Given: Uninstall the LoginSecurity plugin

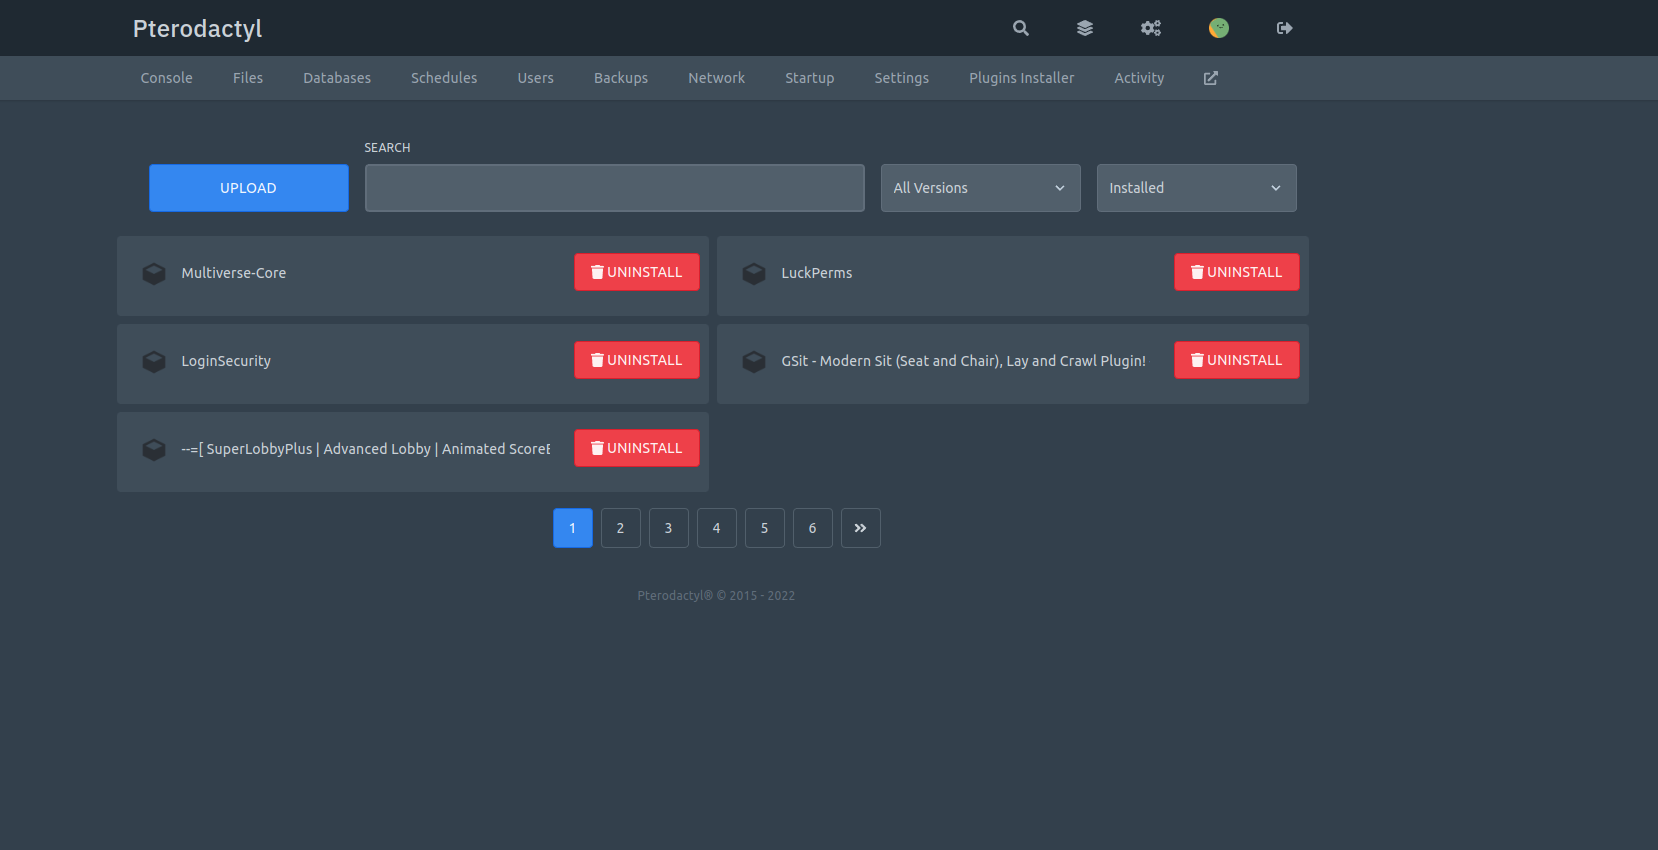Looking at the screenshot, I should (637, 360).
